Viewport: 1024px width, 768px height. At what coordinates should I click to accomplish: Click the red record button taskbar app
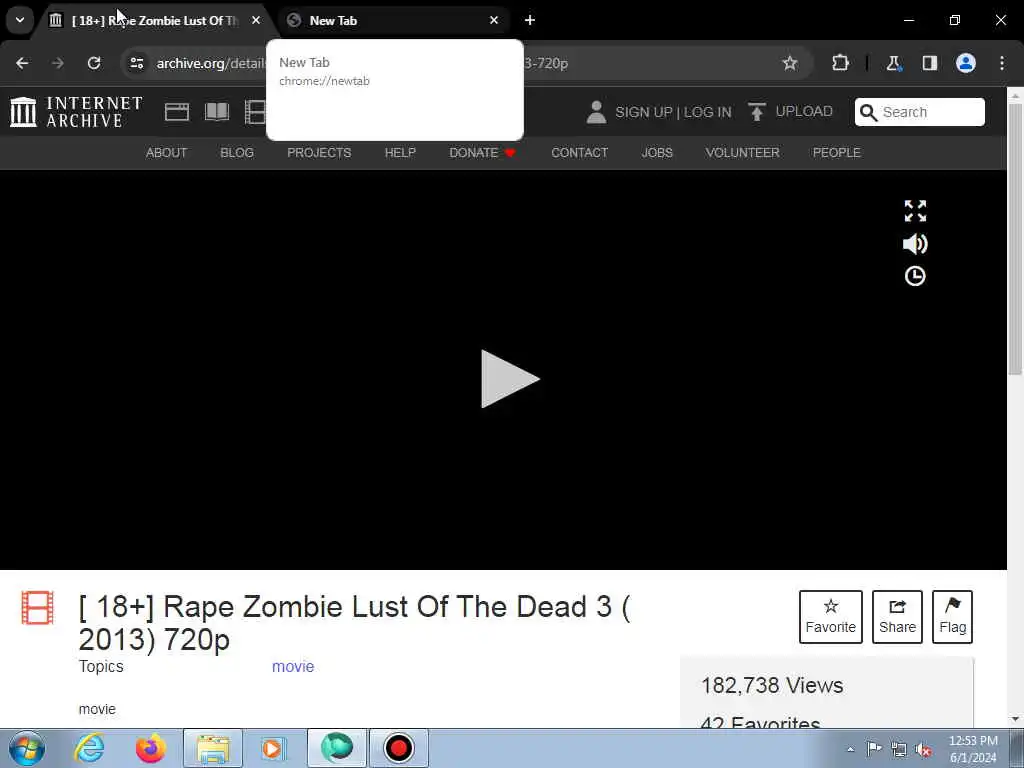pos(398,748)
